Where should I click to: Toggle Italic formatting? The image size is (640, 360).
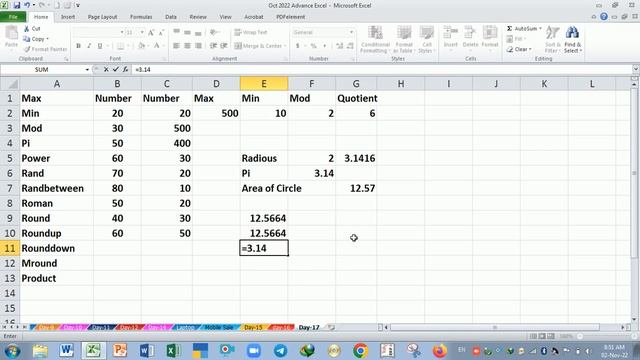click(89, 46)
